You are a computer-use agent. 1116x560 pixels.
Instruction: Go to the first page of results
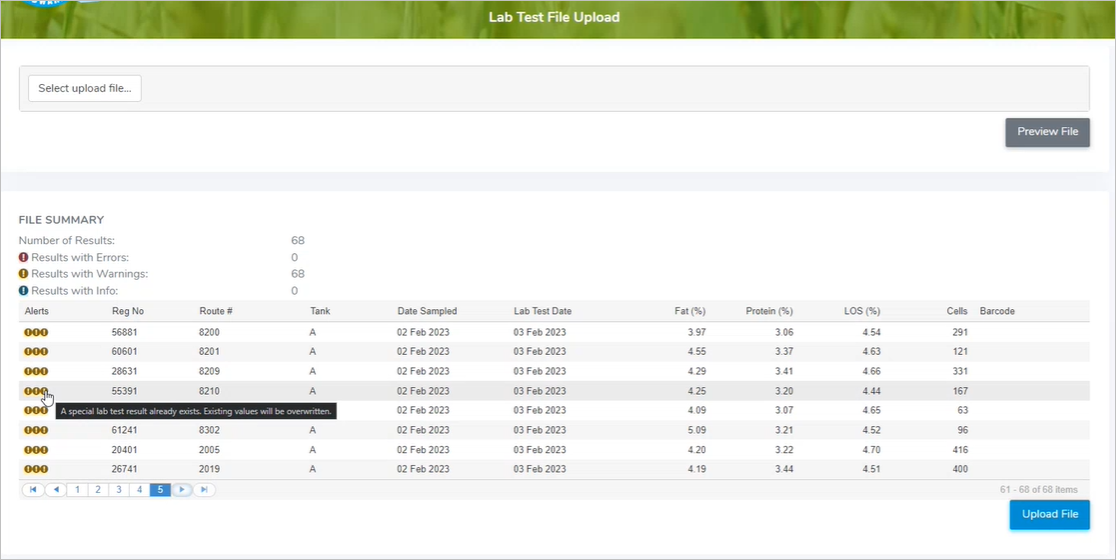click(33, 490)
